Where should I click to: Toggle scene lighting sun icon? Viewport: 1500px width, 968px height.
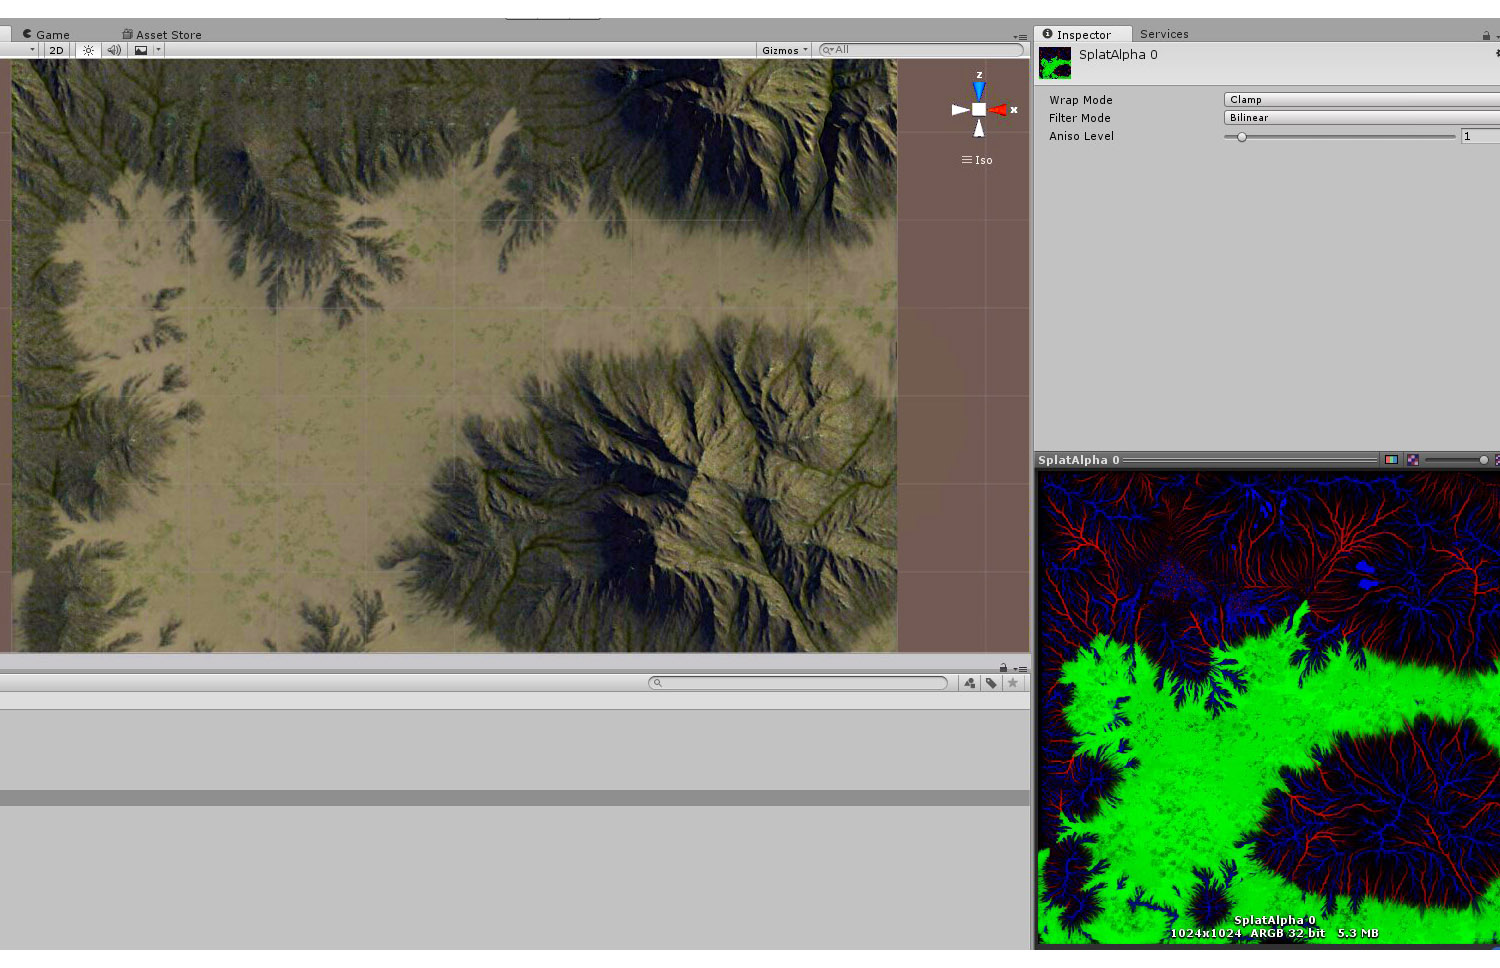88,50
